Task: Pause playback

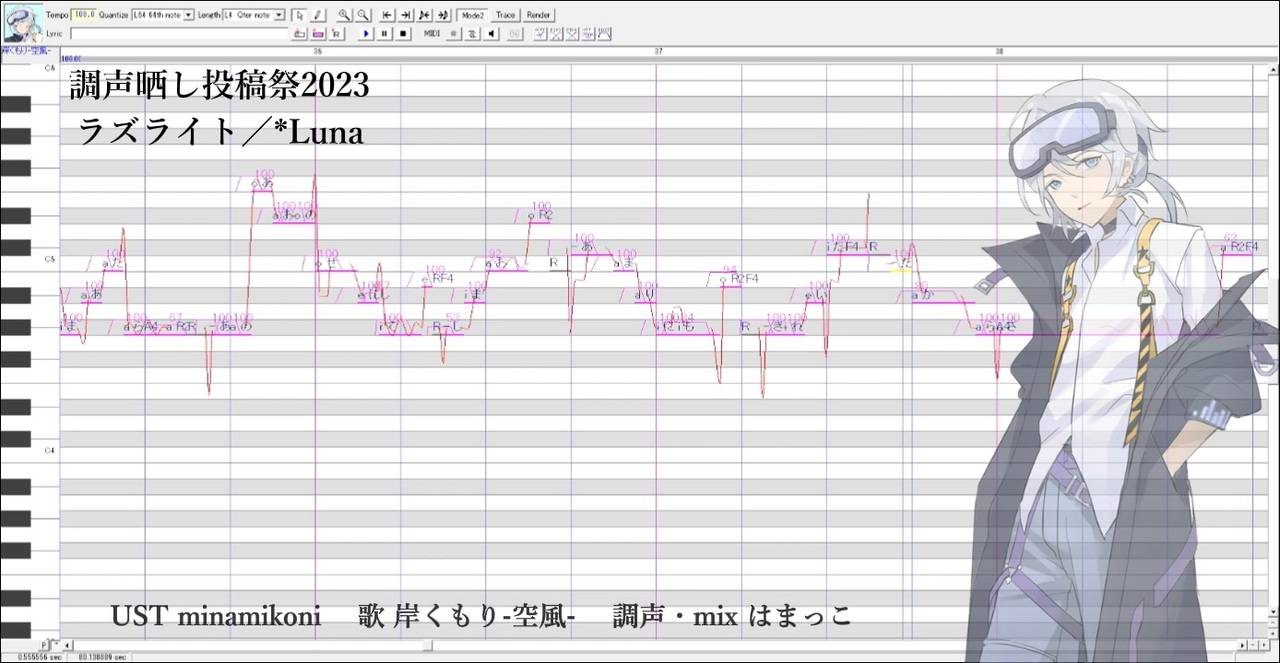Action: tap(385, 34)
